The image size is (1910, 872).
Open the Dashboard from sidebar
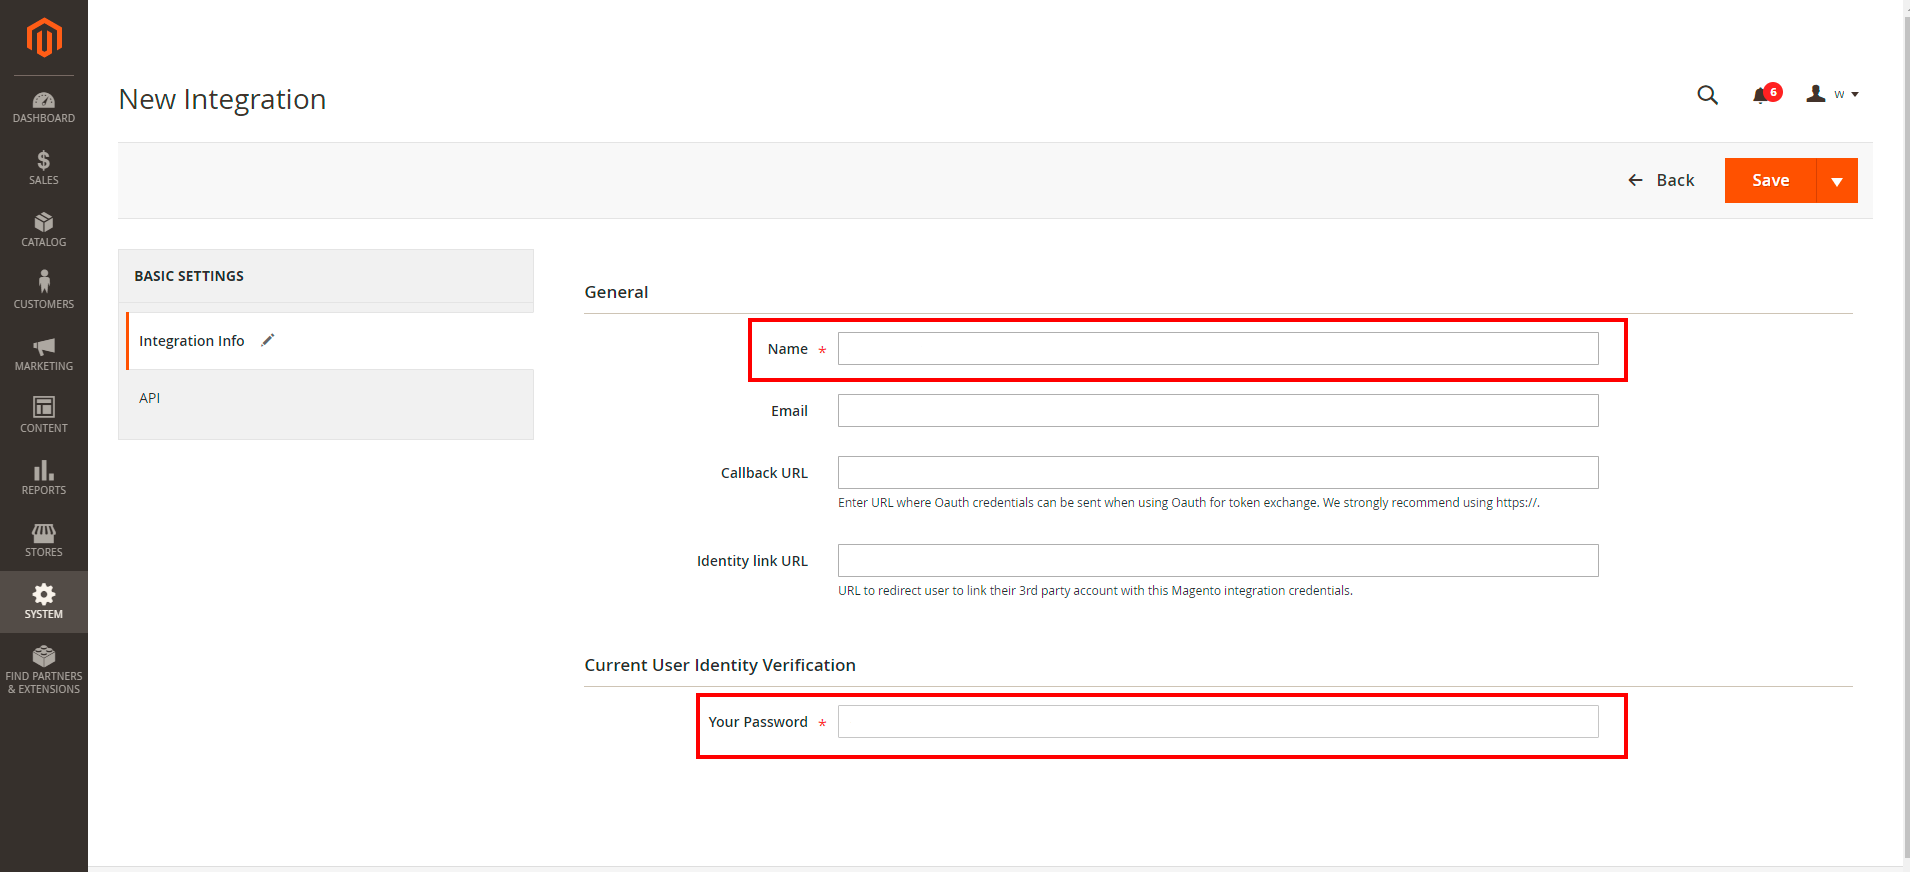pyautogui.click(x=44, y=107)
